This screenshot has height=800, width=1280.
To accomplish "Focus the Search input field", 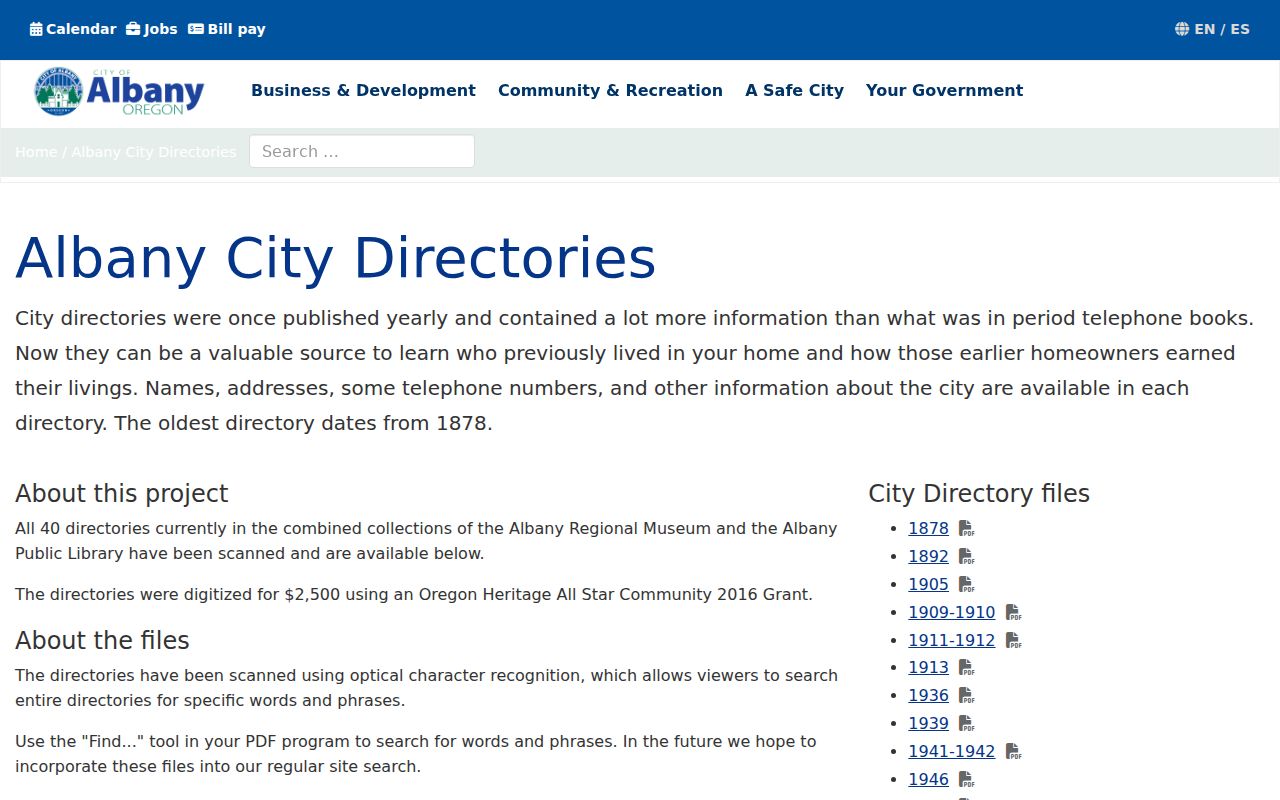I will (362, 151).
